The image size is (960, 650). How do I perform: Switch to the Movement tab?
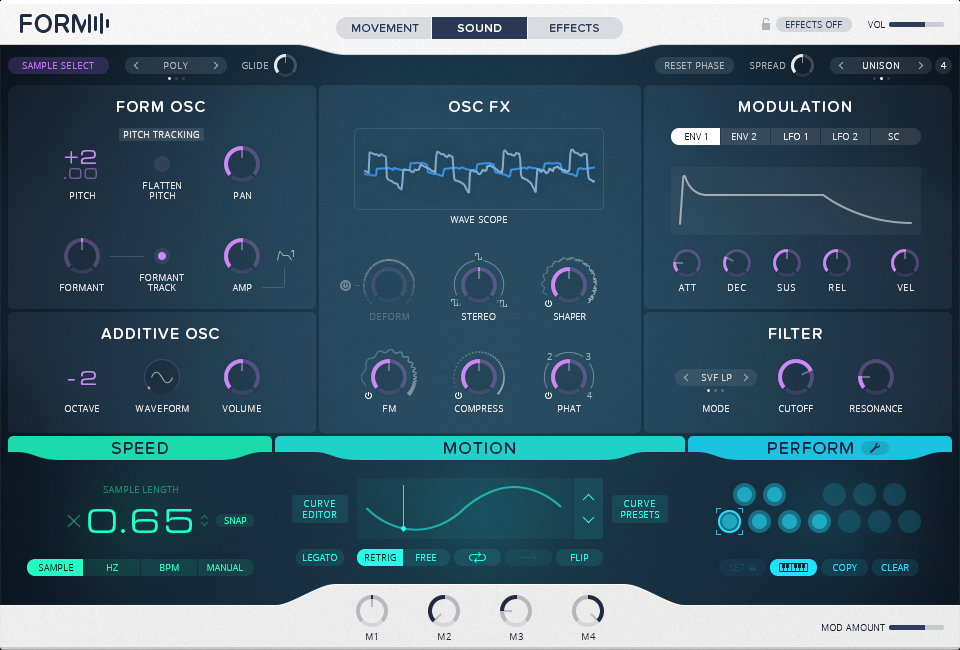coord(383,28)
